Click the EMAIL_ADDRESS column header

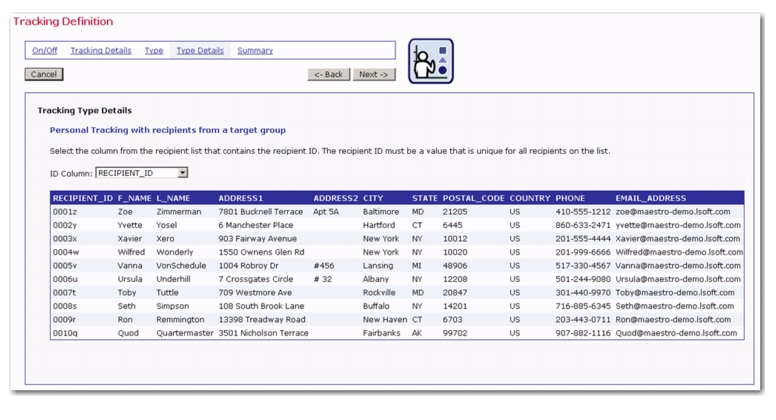pos(651,198)
